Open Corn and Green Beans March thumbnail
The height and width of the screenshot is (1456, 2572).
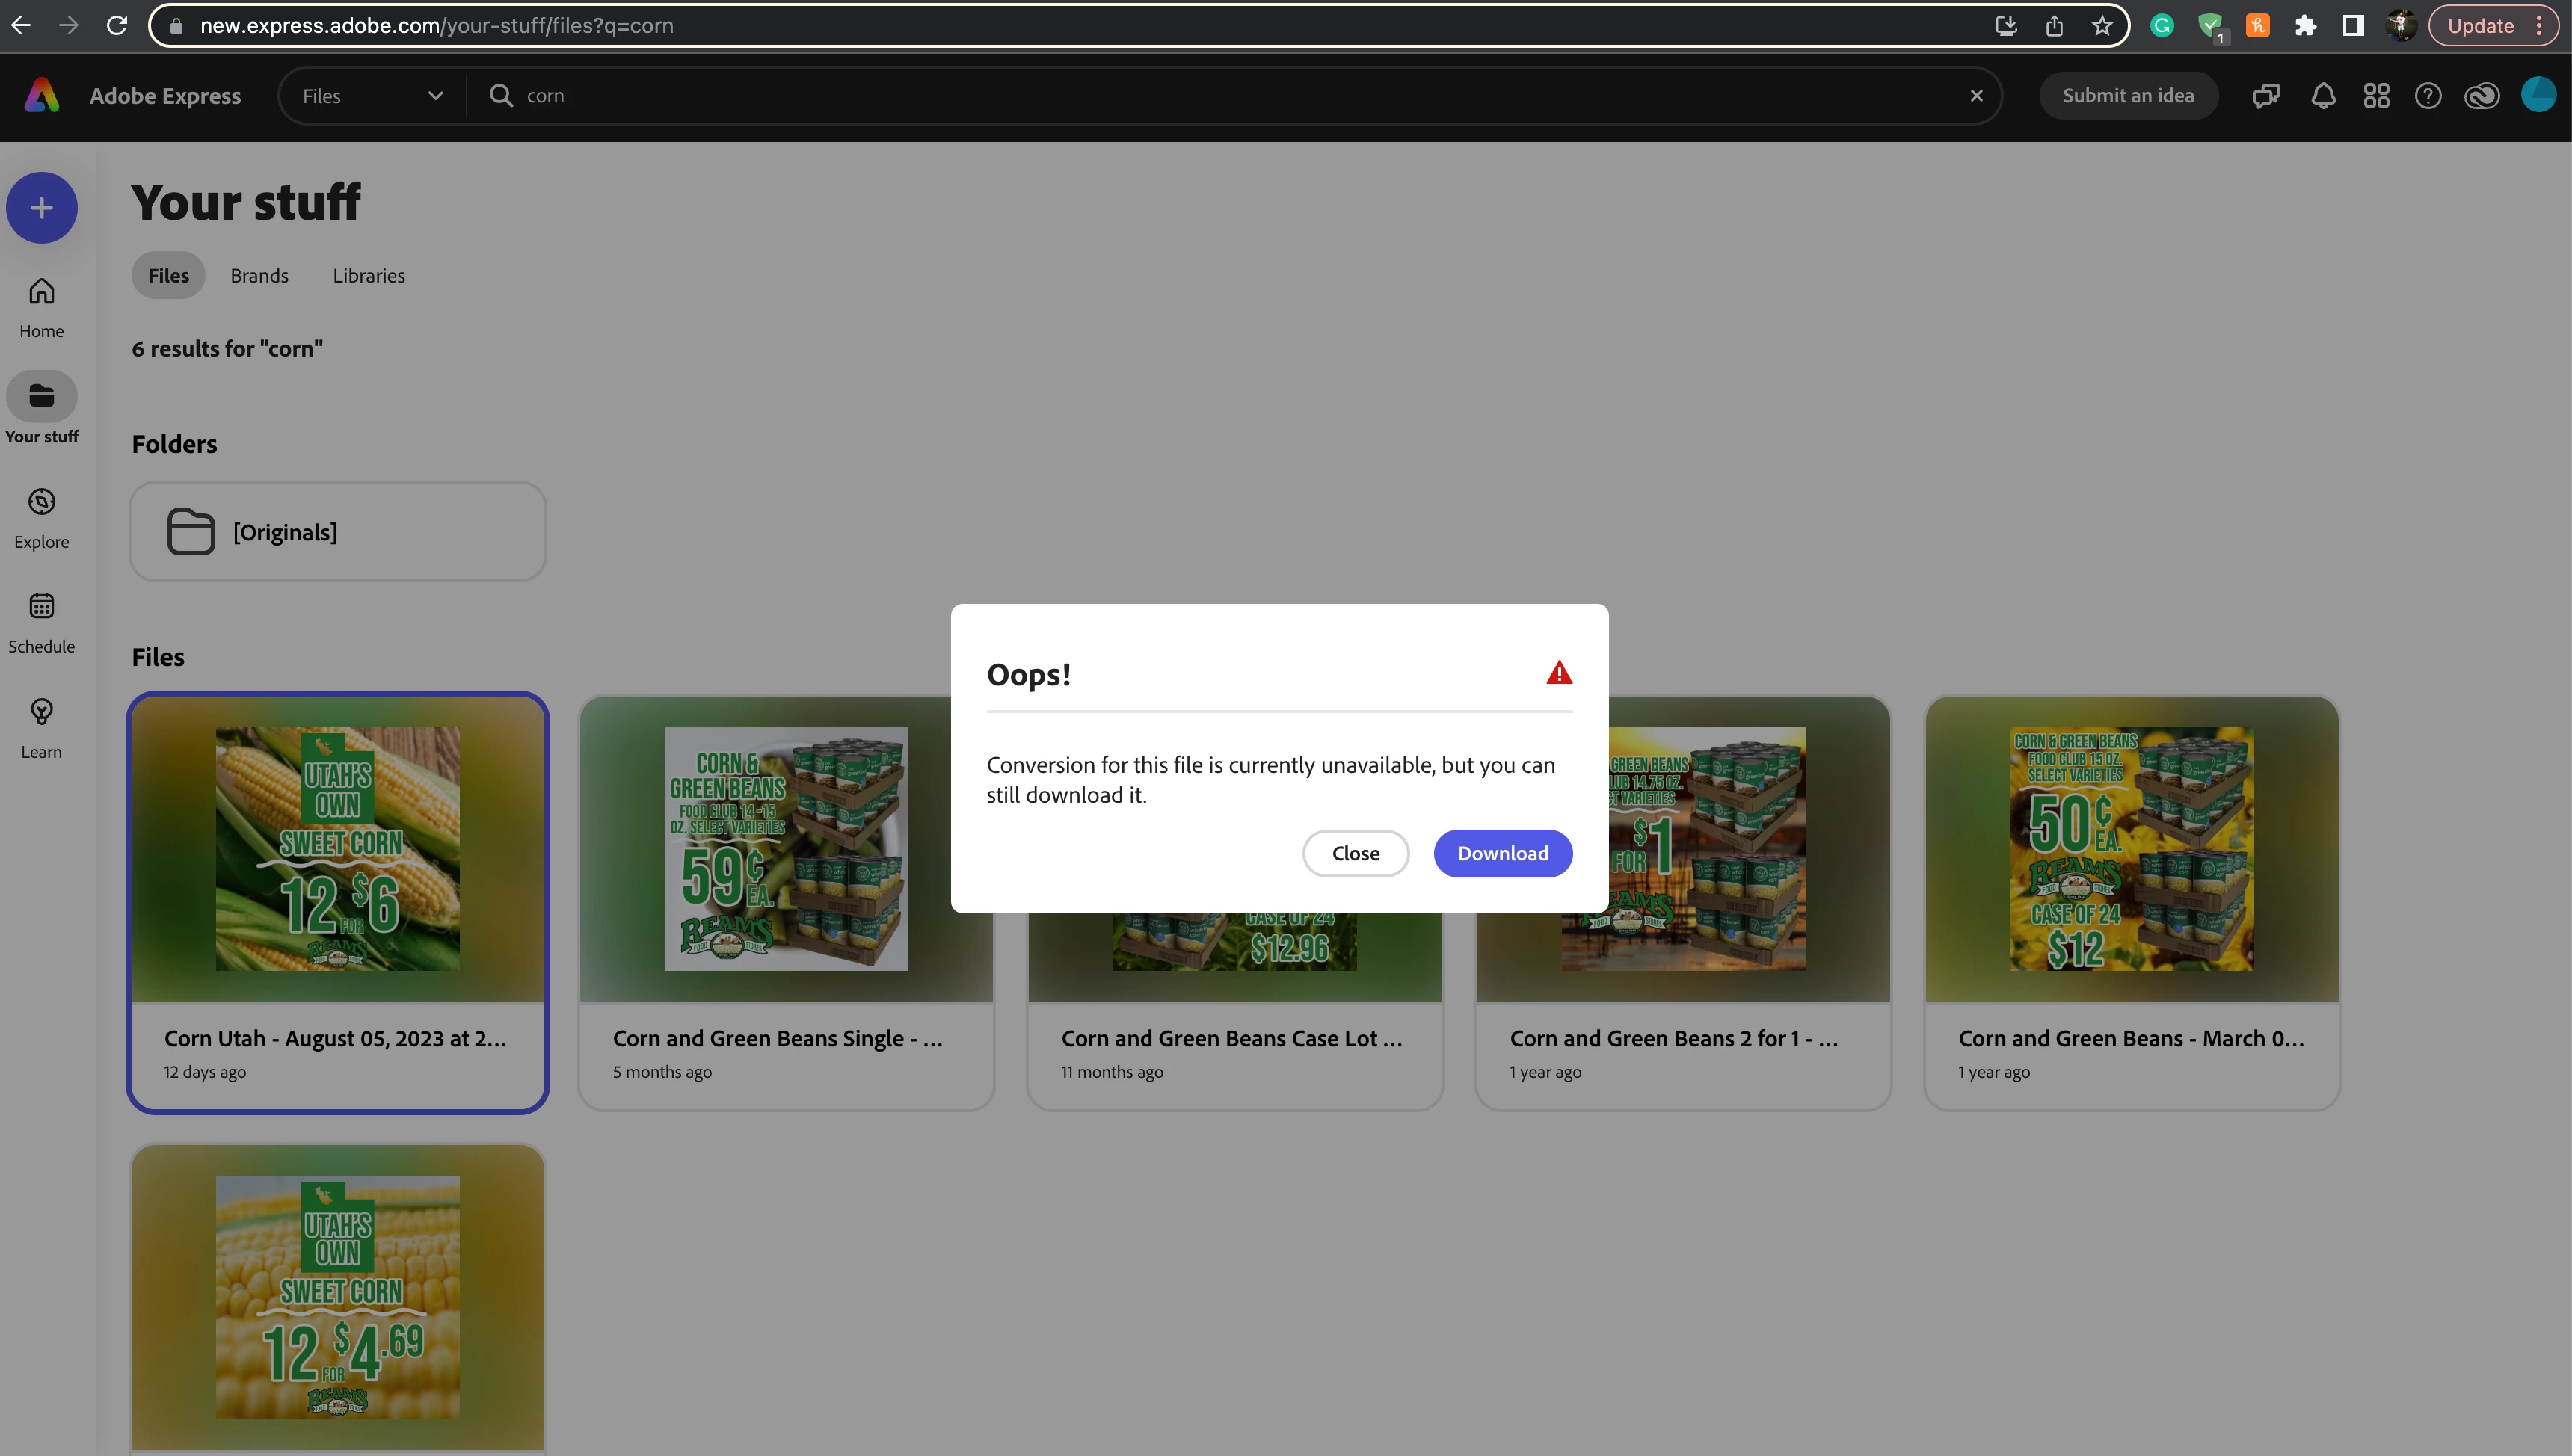click(x=2131, y=849)
